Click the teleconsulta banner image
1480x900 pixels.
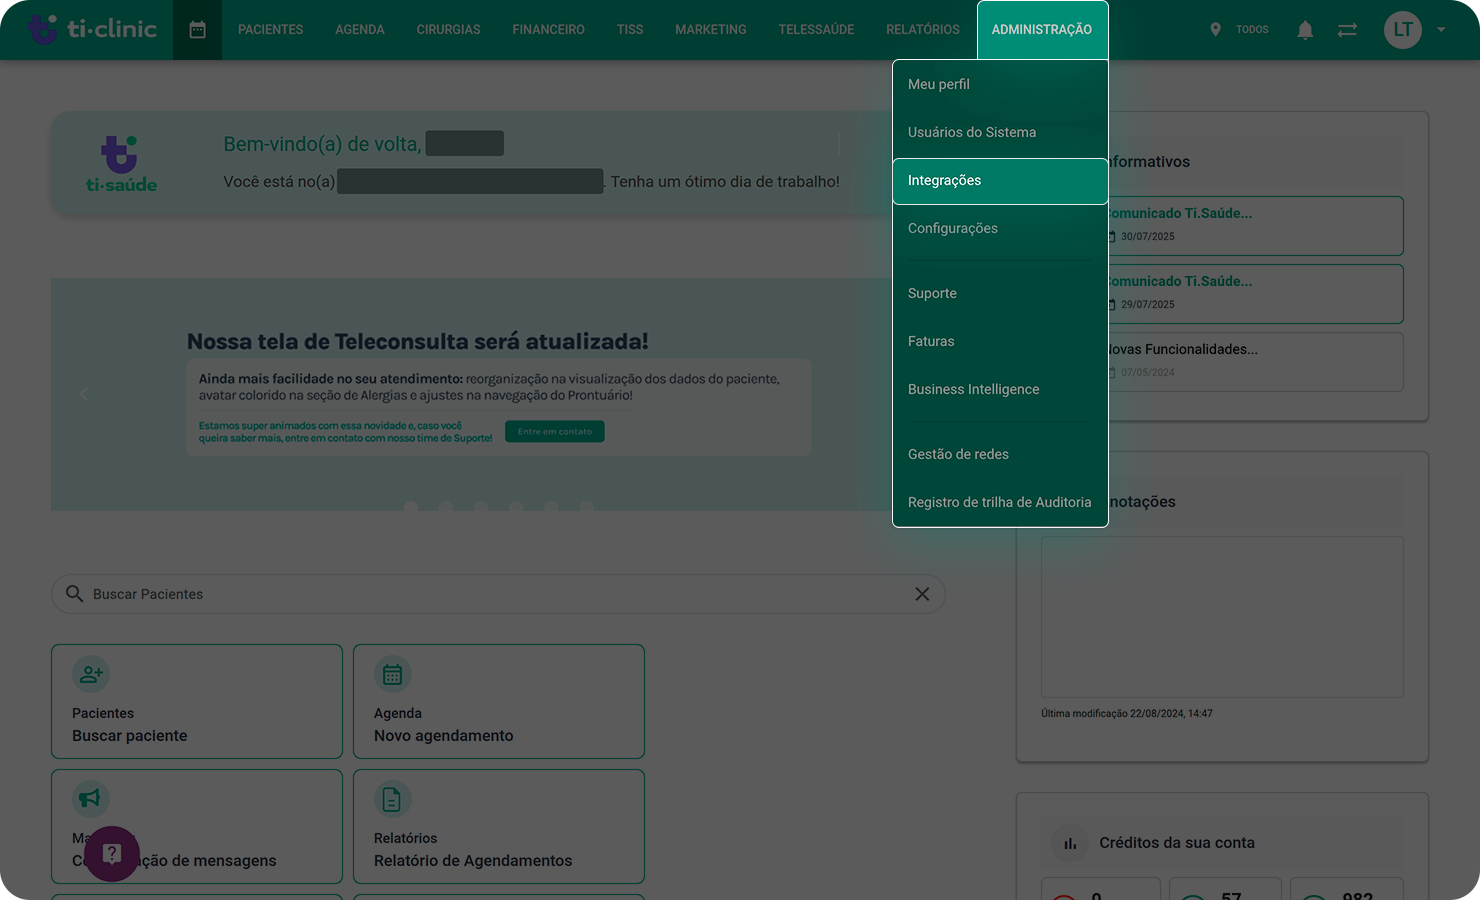[x=472, y=394]
